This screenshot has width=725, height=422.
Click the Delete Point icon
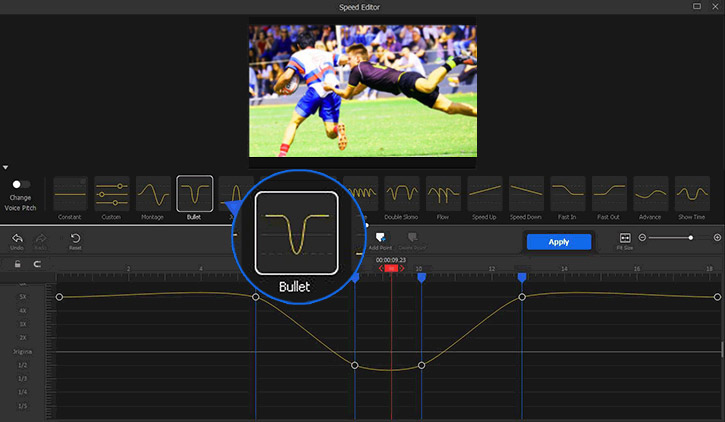[x=412, y=238]
